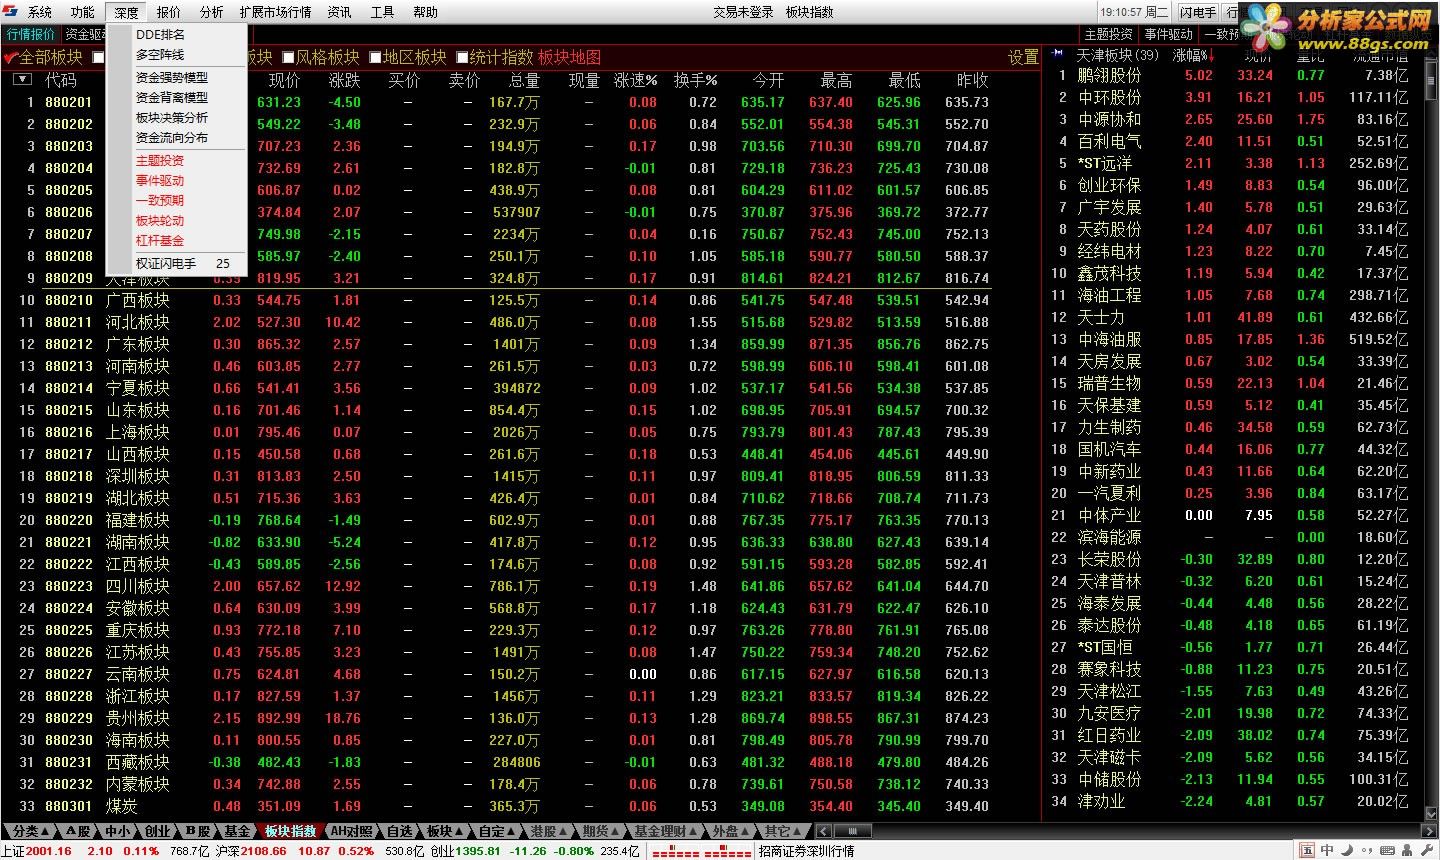The image size is (1440, 860).
Task: Toggle the 中 Chinese/English IME mode icon
Action: 1327,850
